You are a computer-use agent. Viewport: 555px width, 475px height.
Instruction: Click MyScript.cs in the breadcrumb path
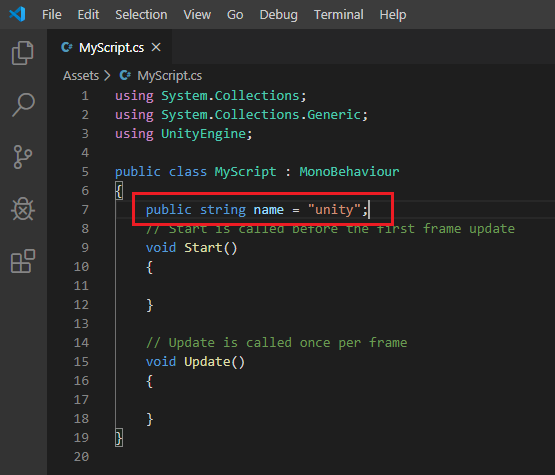[x=170, y=76]
